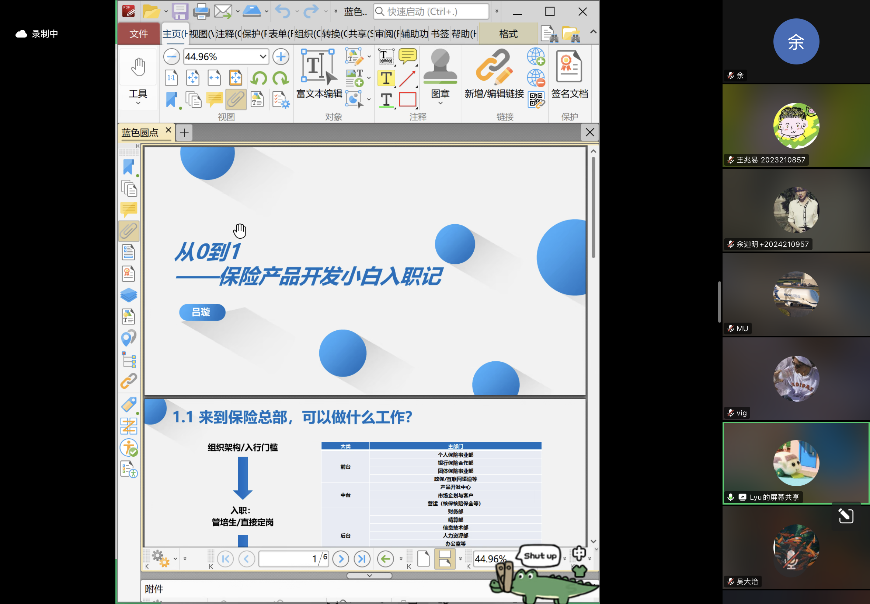Add a new document tab
Image resolution: width=870 pixels, height=604 pixels.
[x=185, y=132]
